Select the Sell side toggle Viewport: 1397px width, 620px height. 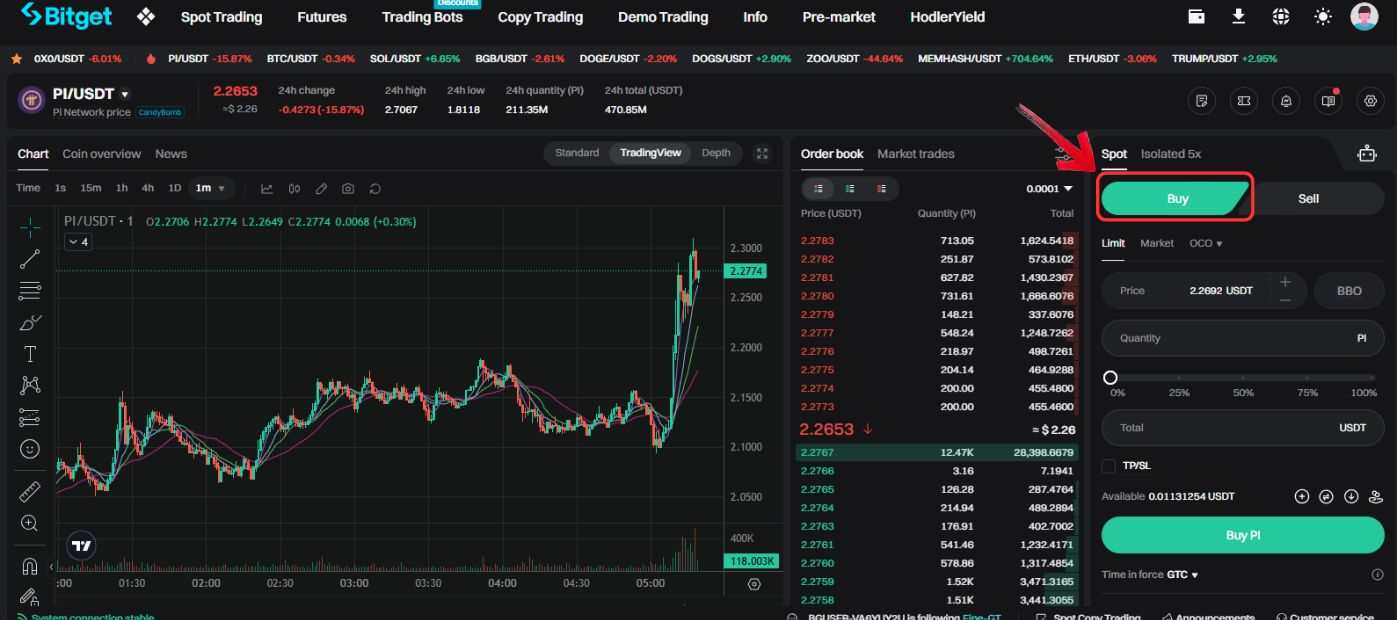[1308, 198]
